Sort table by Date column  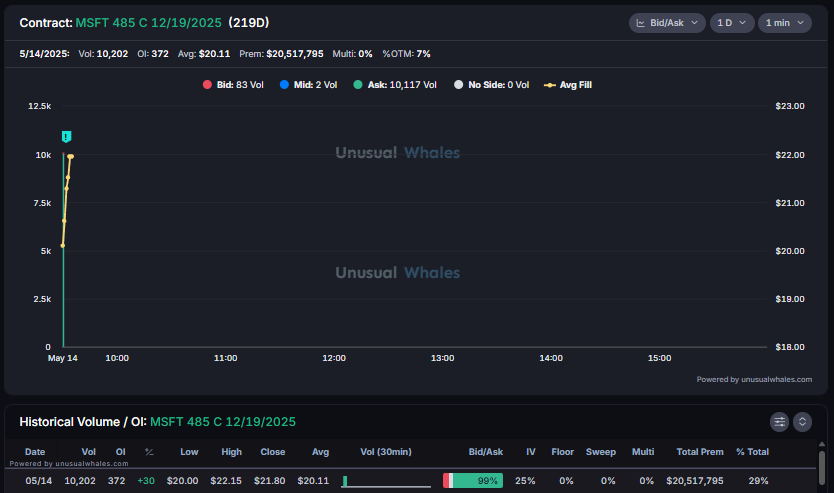pyautogui.click(x=35, y=452)
